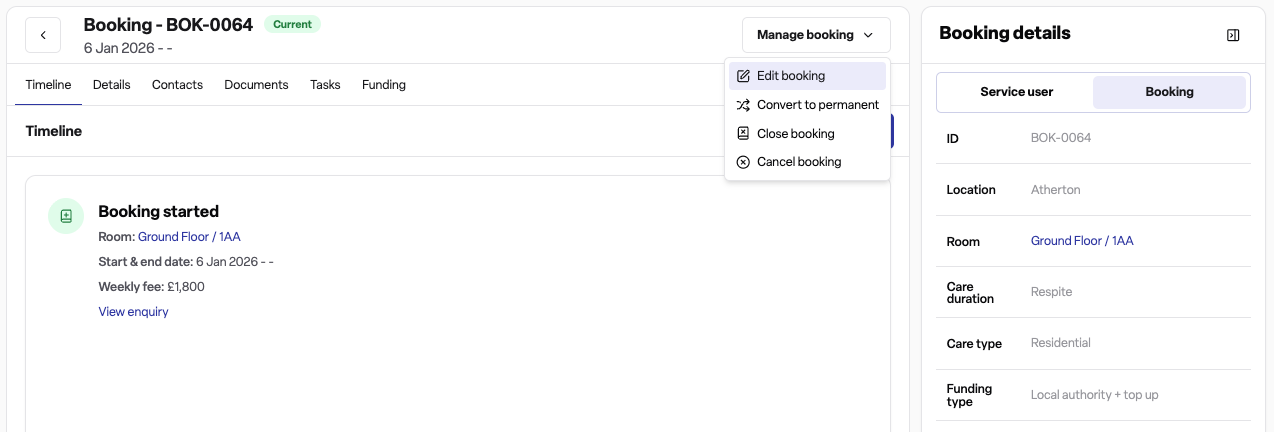Viewport: 1274px width, 432px height.
Task: Open the Contacts tab
Action: [177, 85]
